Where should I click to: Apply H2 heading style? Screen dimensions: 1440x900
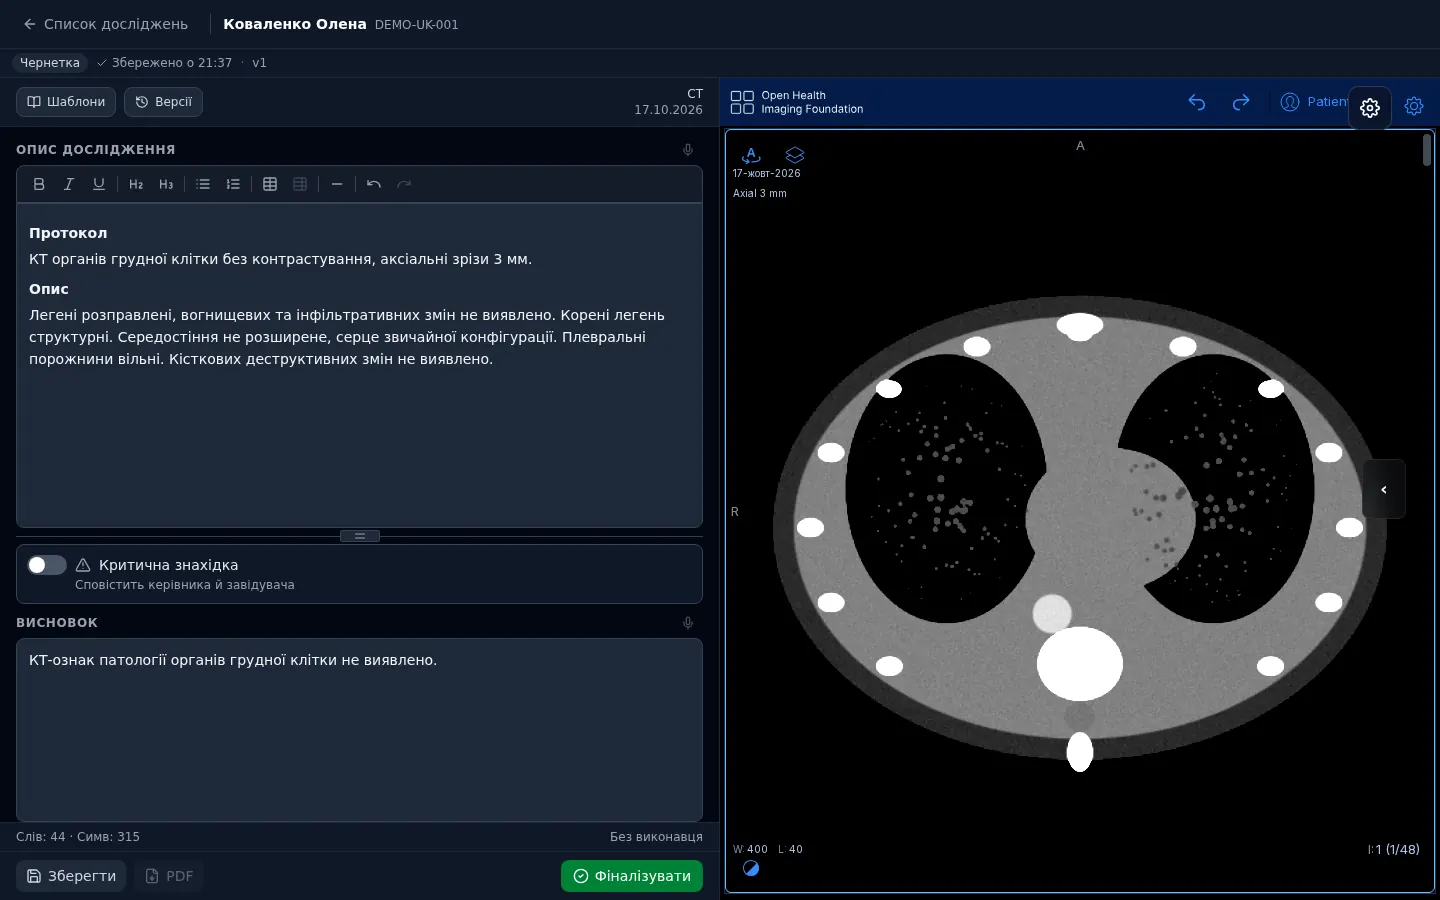136,184
